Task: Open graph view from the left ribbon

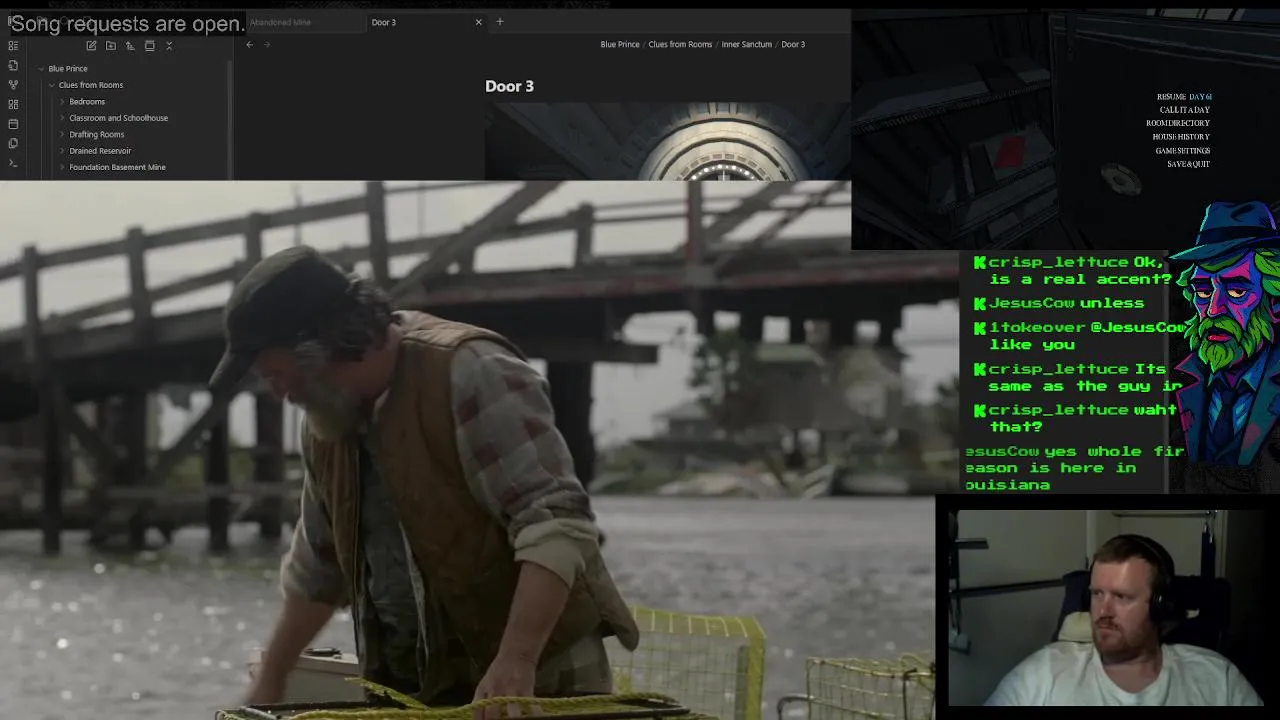Action: point(13,85)
